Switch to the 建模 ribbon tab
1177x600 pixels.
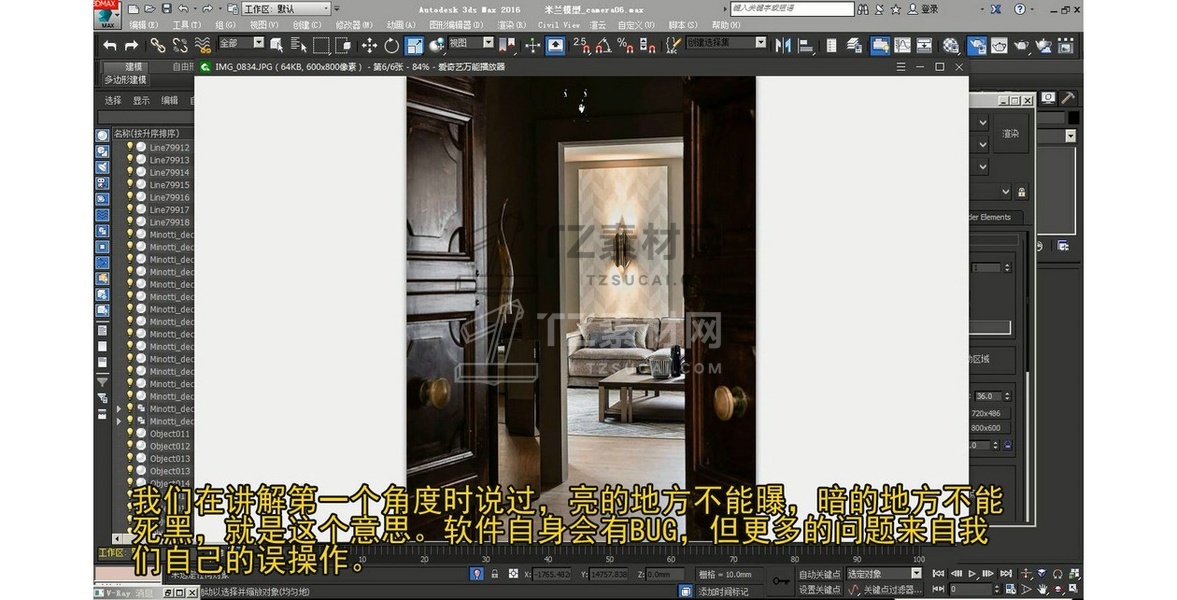coord(134,67)
